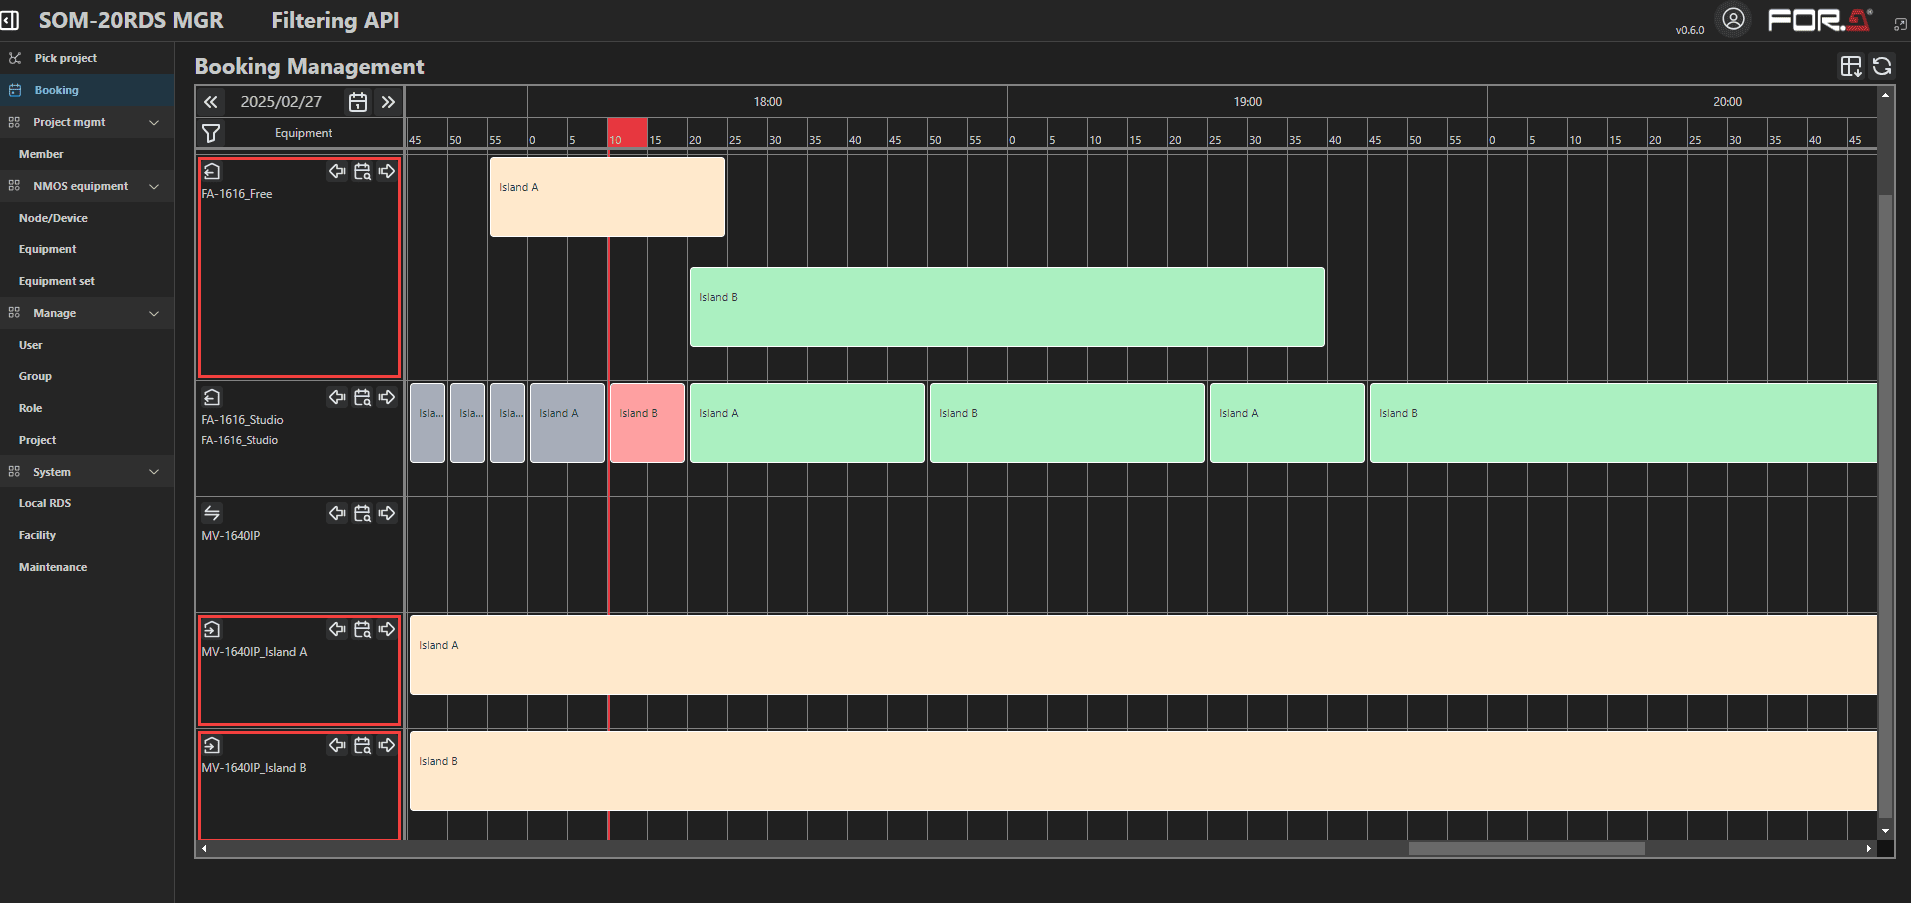This screenshot has height=903, width=1911.
Task: Click the user account icon in the header
Action: coord(1734,19)
